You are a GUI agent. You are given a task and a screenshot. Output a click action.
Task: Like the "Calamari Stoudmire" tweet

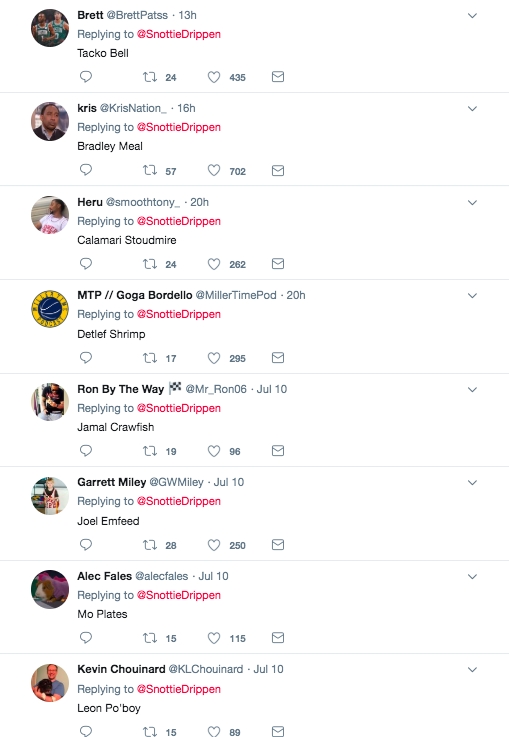[214, 264]
